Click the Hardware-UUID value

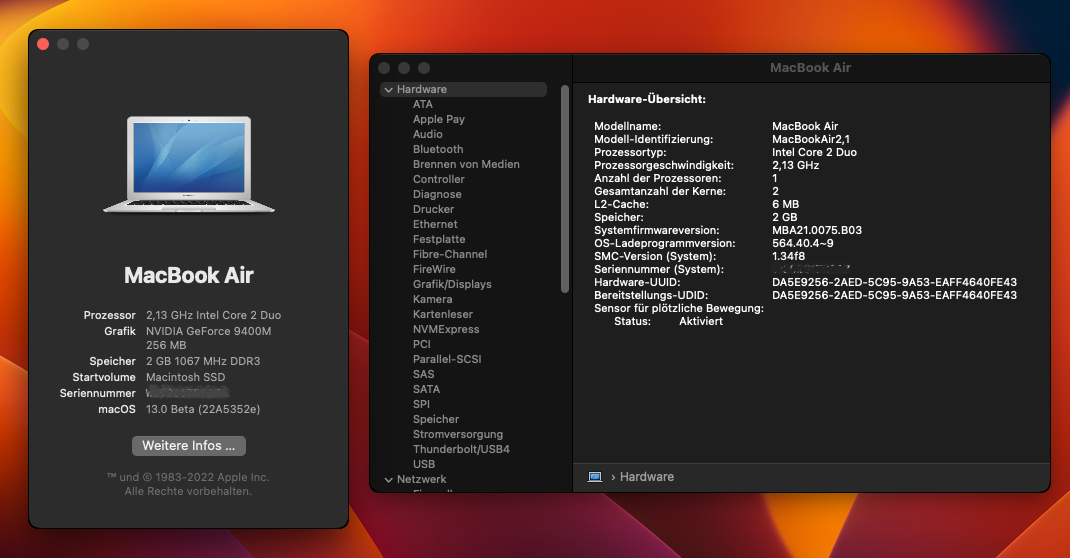pyautogui.click(x=894, y=282)
